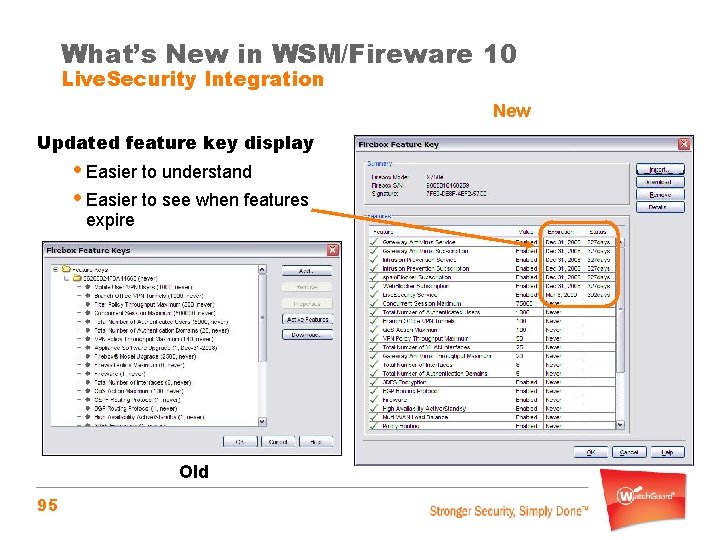Click bullet icon beside Firebox Model Upgrade
720x540 pixels.
tap(88, 356)
